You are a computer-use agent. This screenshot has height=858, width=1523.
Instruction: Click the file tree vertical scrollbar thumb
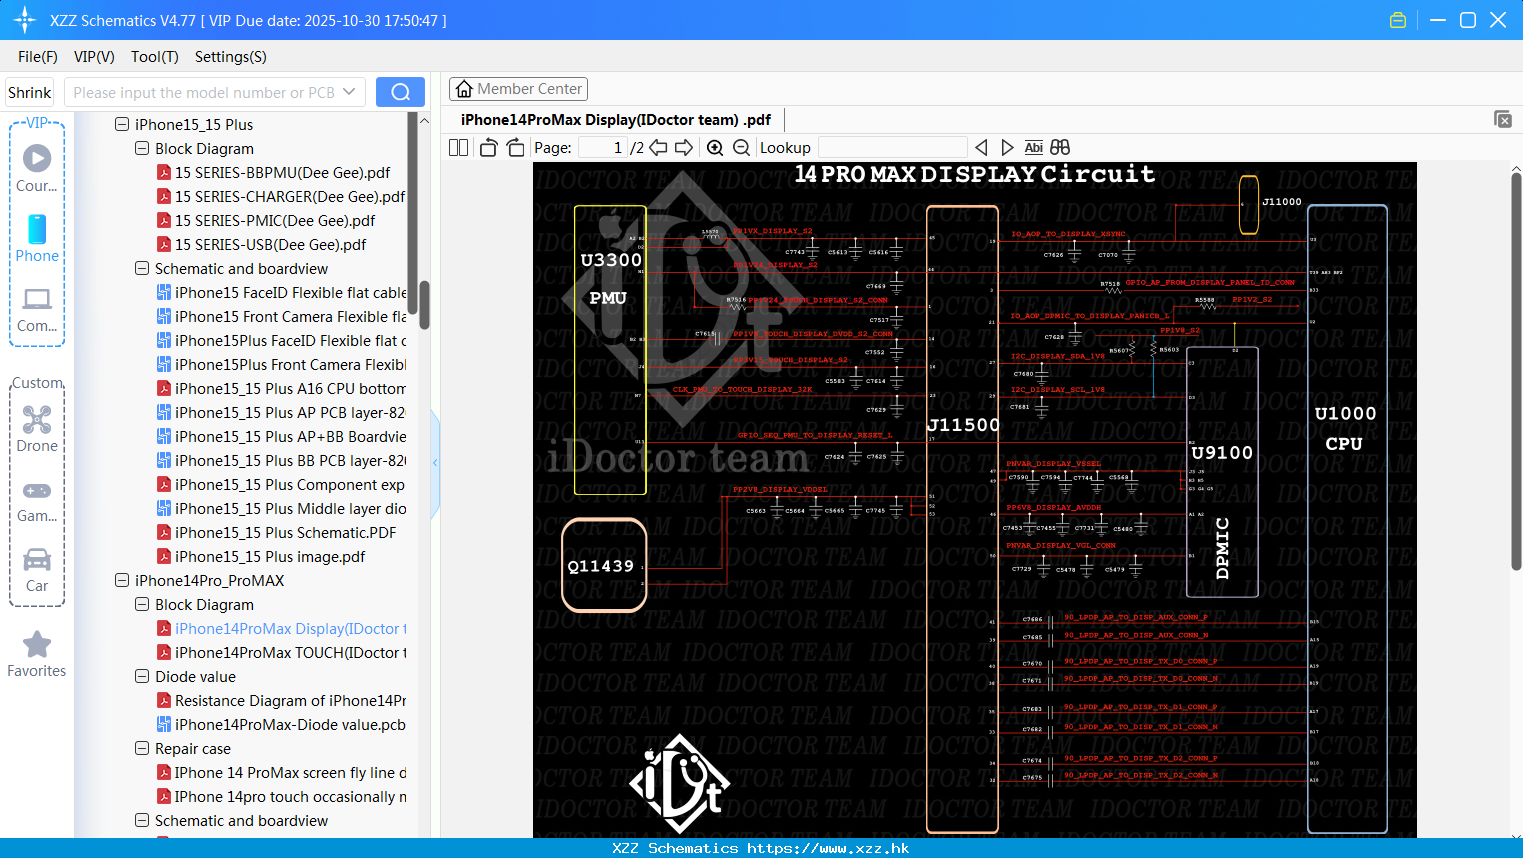(x=424, y=305)
